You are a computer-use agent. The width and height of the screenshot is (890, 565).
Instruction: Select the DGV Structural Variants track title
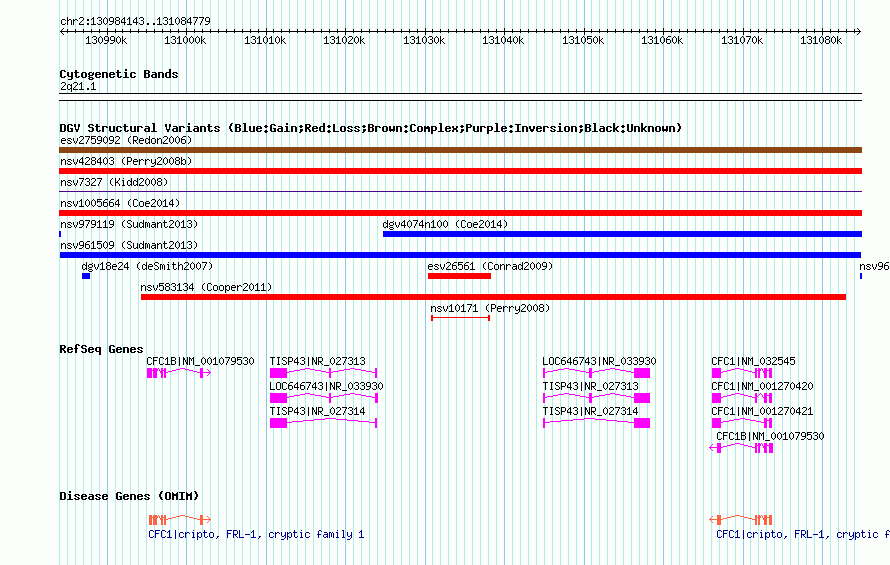pos(370,128)
